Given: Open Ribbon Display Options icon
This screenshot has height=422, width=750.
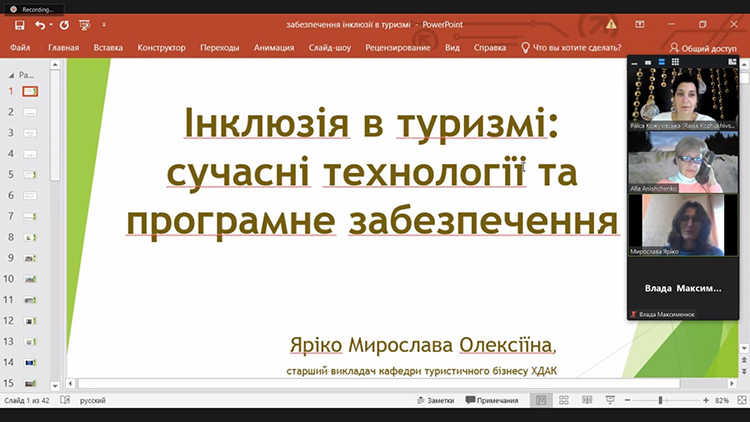Looking at the screenshot, I should tap(640, 24).
